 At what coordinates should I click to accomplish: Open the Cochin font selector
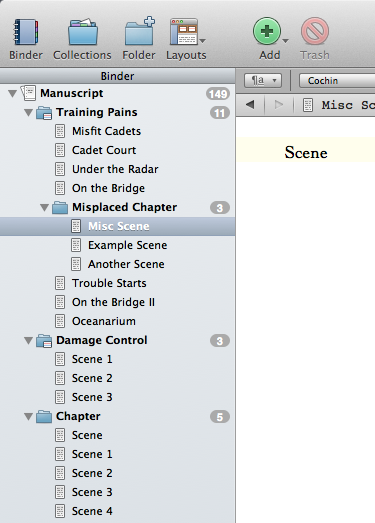point(337,81)
